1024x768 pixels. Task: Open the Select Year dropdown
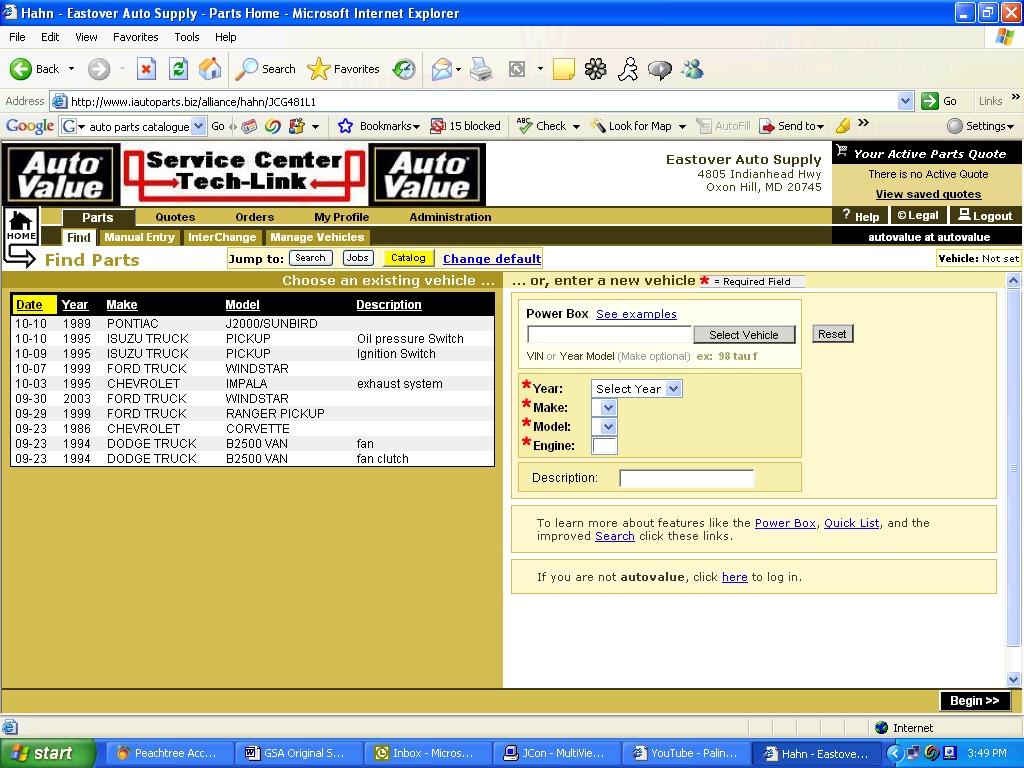coord(637,389)
